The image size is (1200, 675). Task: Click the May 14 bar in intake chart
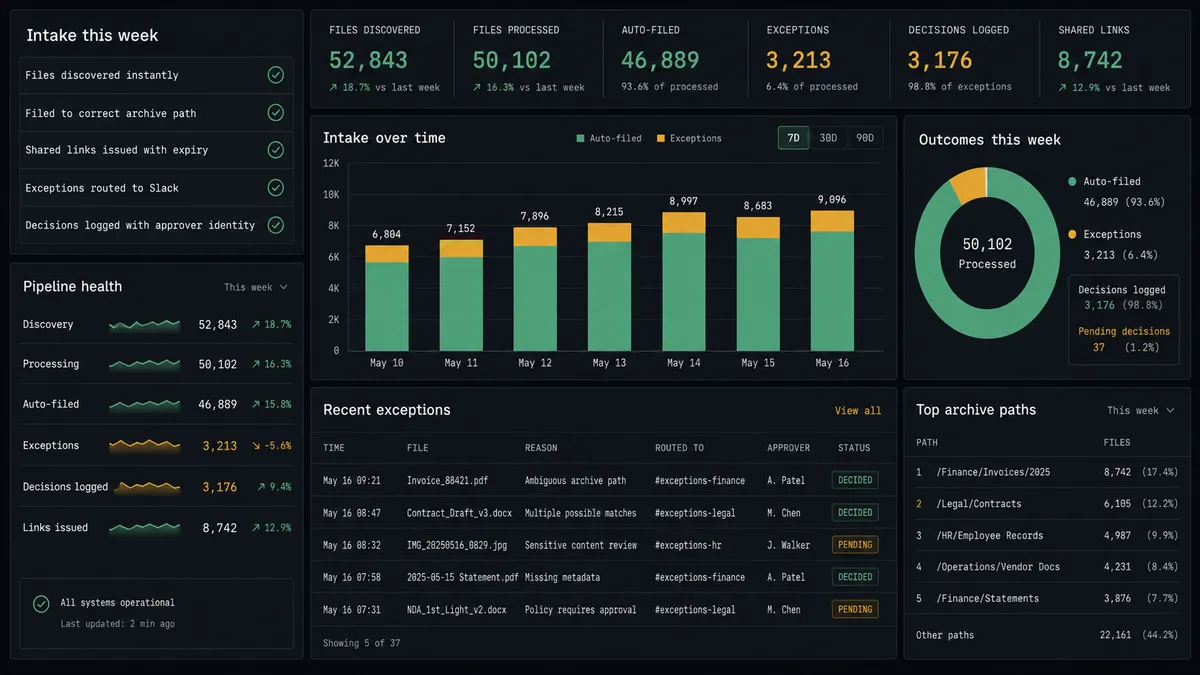coord(683,281)
